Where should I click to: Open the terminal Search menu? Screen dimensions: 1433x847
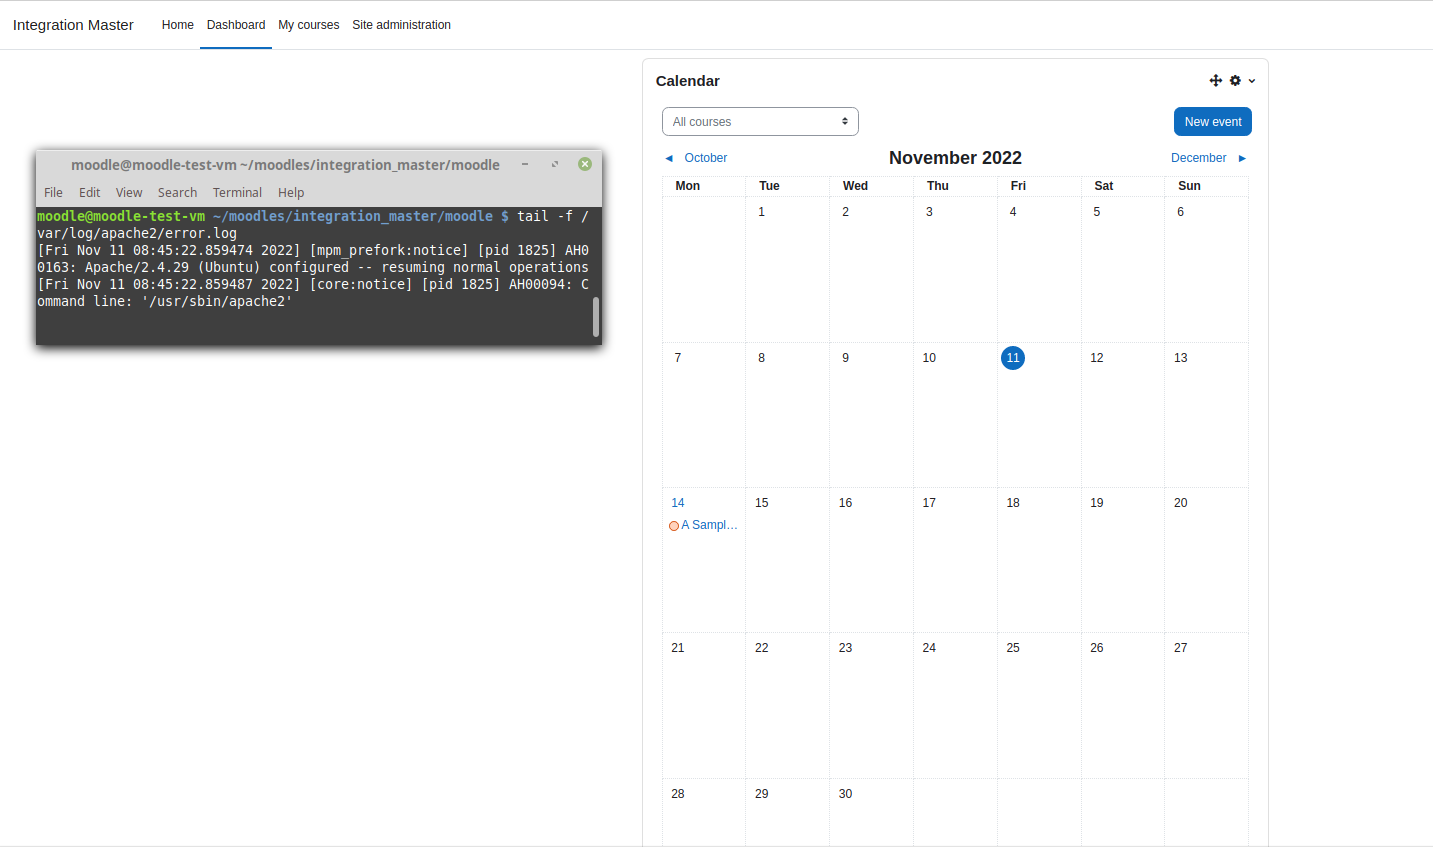tap(177, 193)
